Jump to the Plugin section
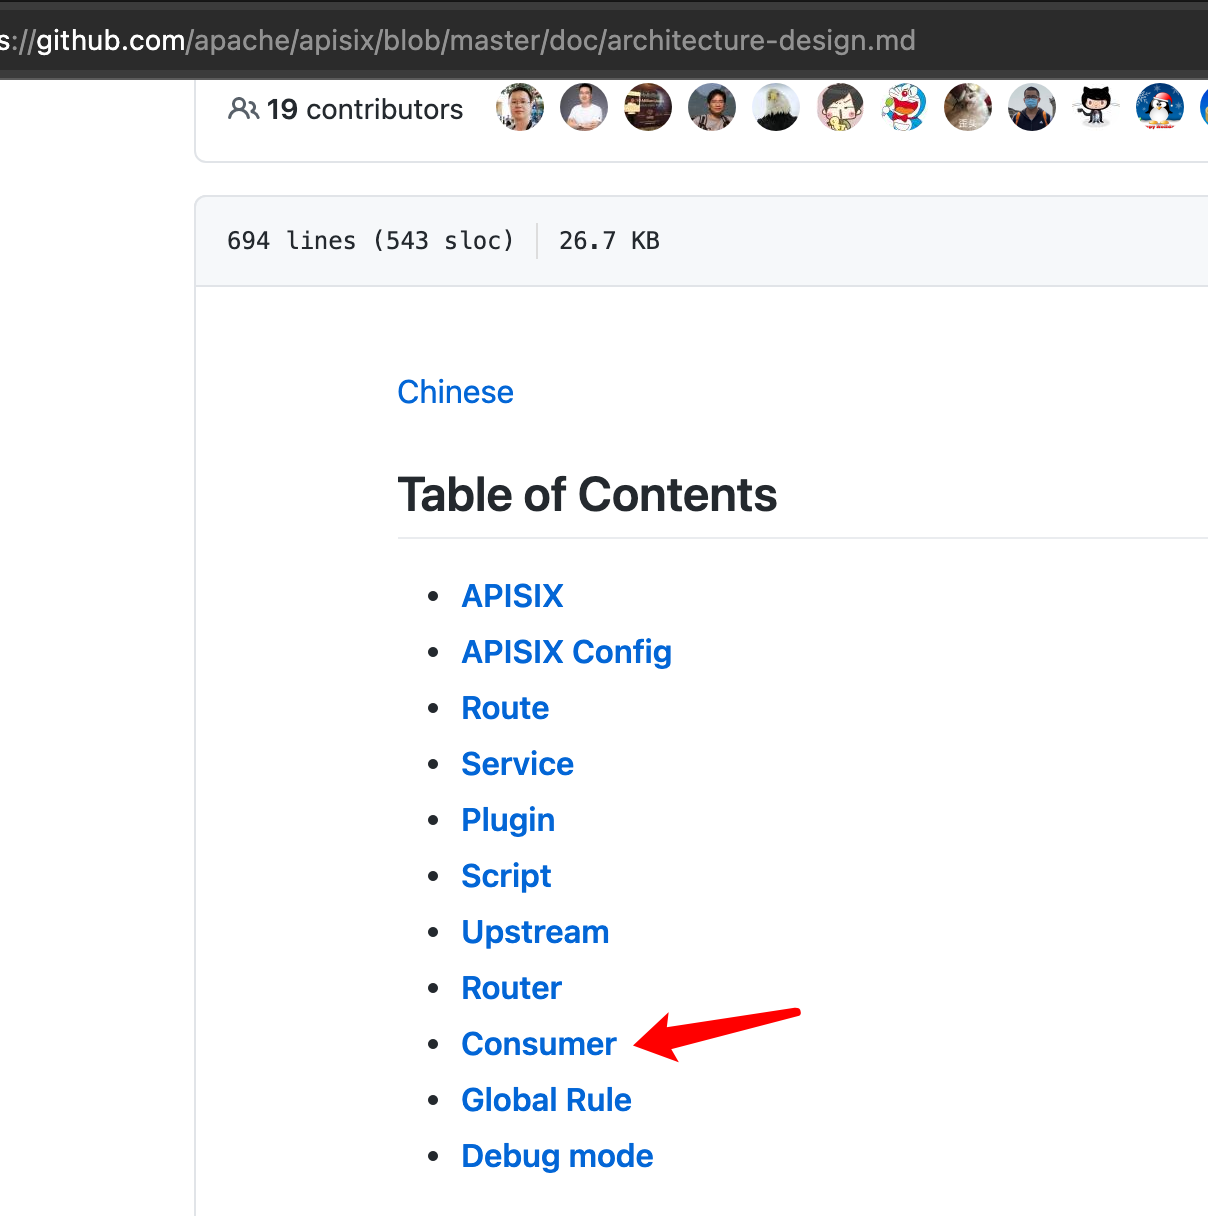This screenshot has width=1208, height=1216. coord(508,820)
